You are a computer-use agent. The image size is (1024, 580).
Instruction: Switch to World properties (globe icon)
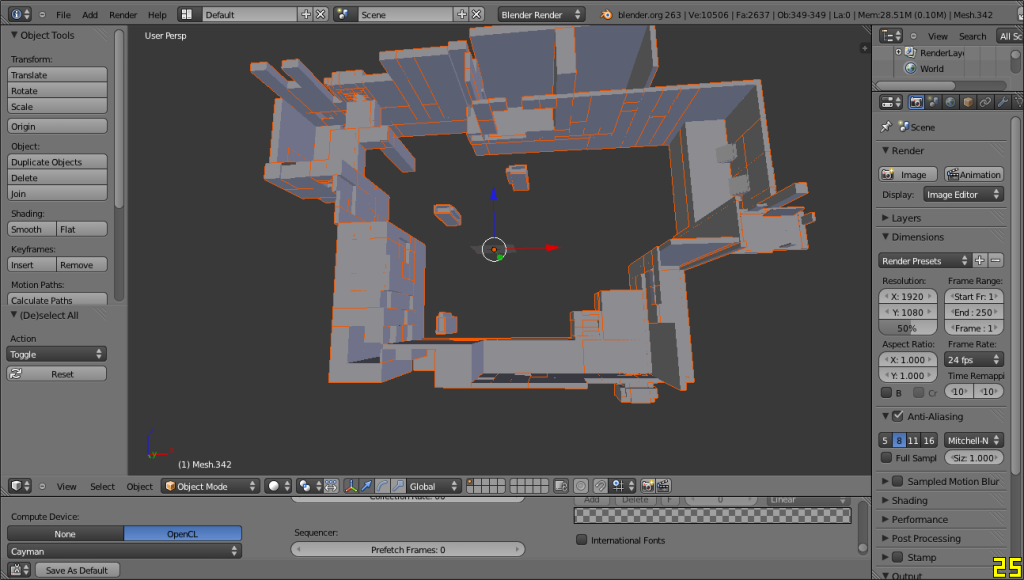(950, 101)
